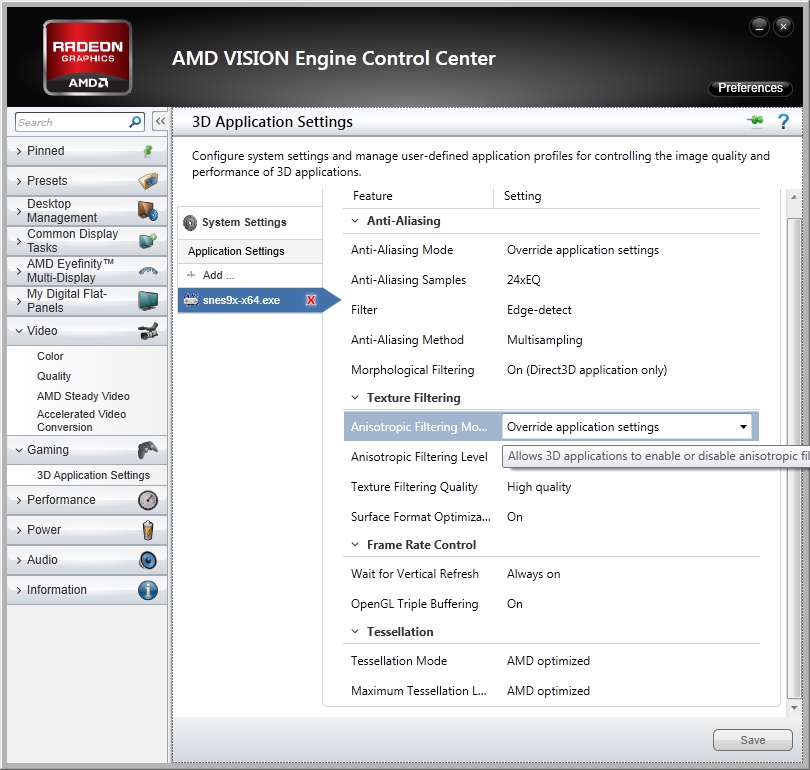
Task: Click the Audio speaker icon
Action: point(148,560)
